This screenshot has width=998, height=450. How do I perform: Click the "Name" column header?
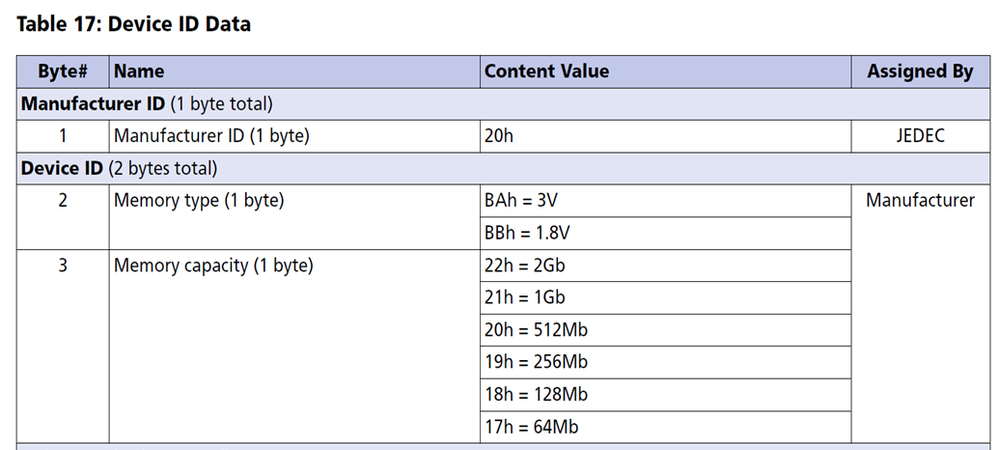pyautogui.click(x=139, y=71)
